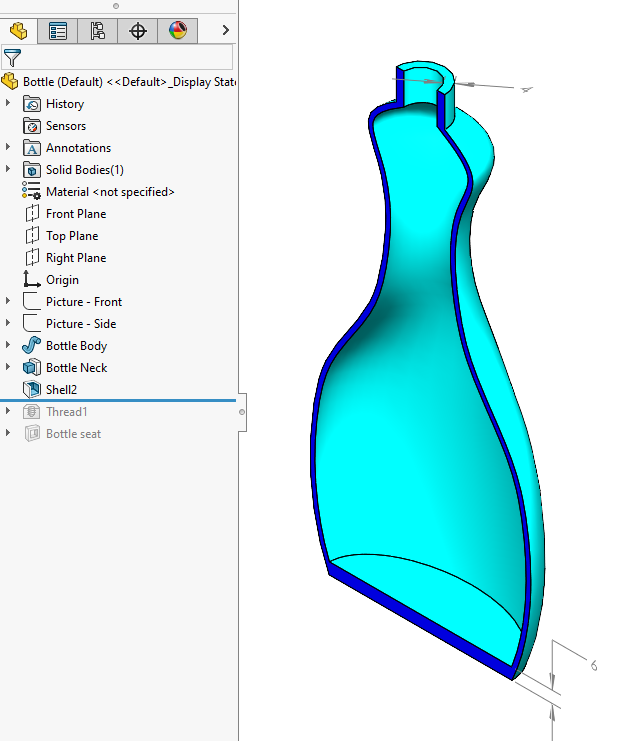This screenshot has height=741, width=622.
Task: Expand the Annotations folder
Action: click(x=9, y=148)
